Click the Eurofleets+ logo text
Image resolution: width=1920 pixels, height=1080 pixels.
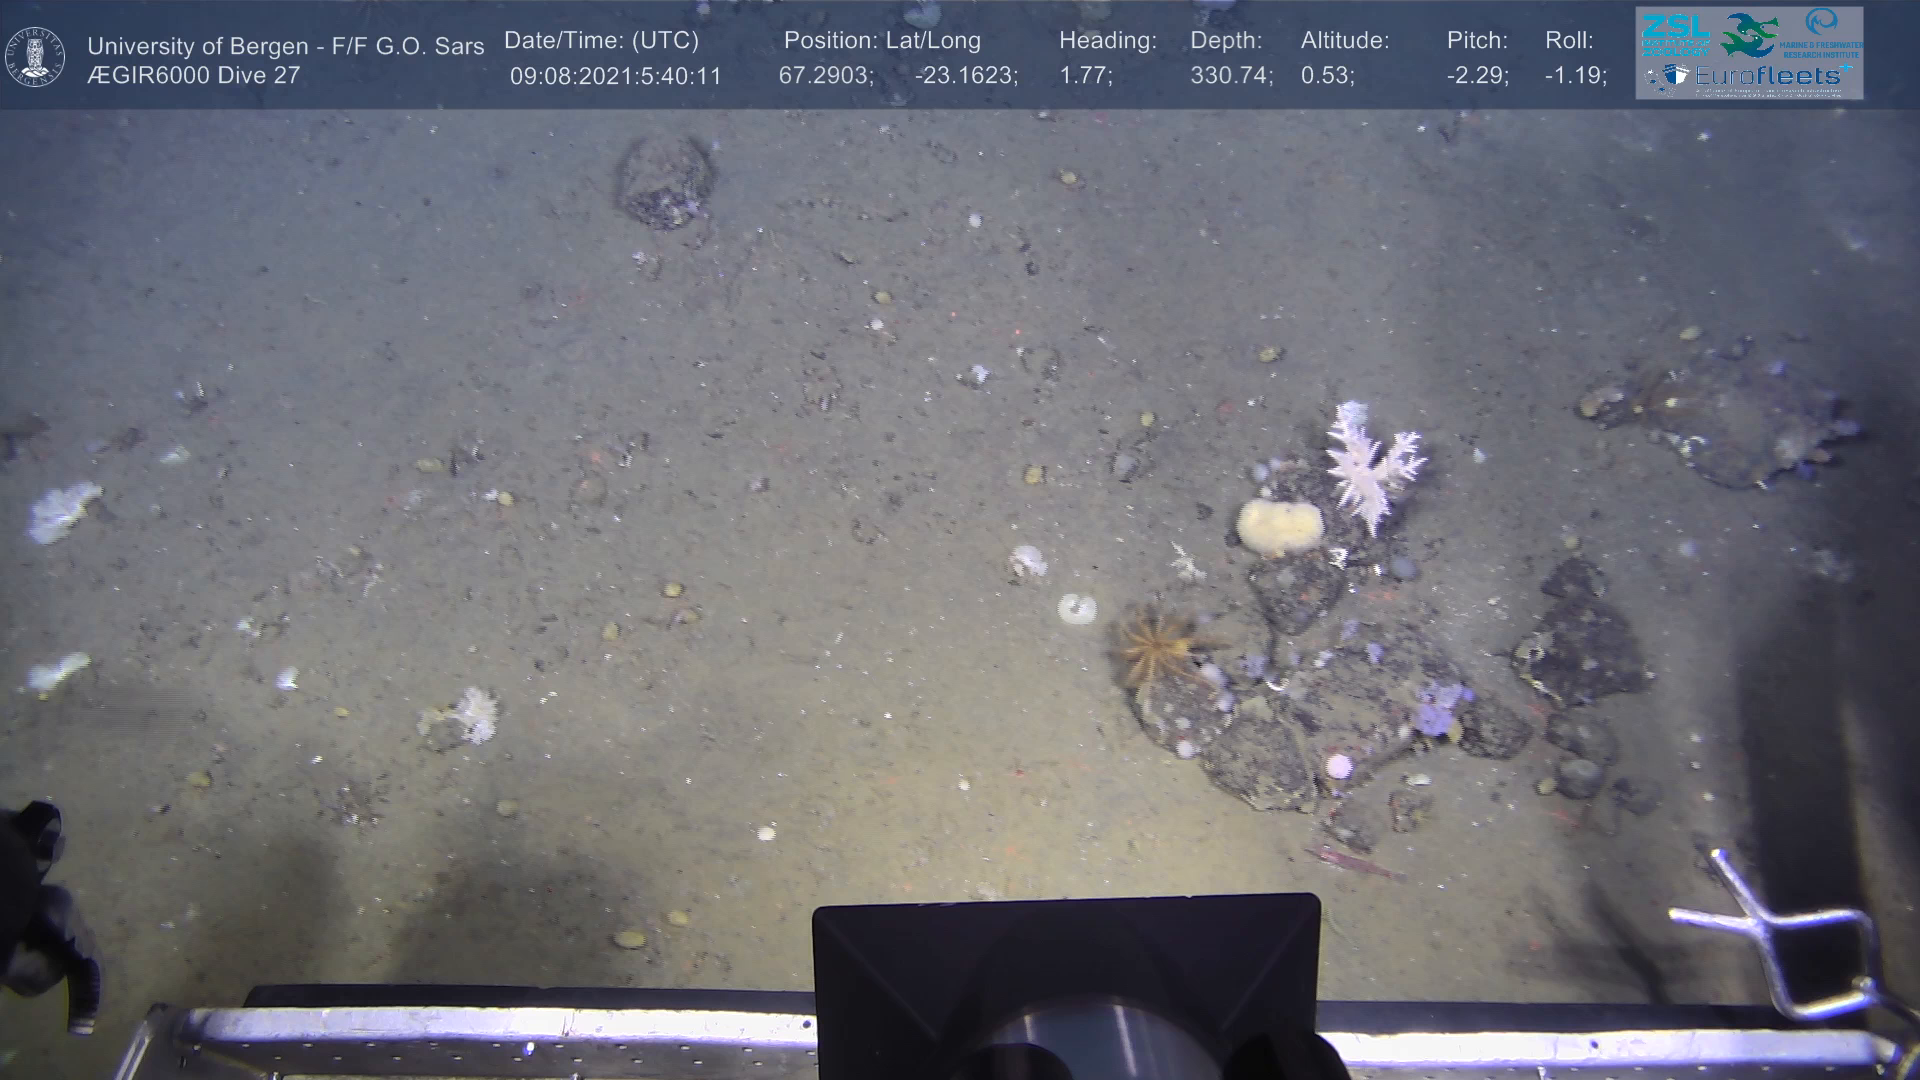(x=1768, y=75)
